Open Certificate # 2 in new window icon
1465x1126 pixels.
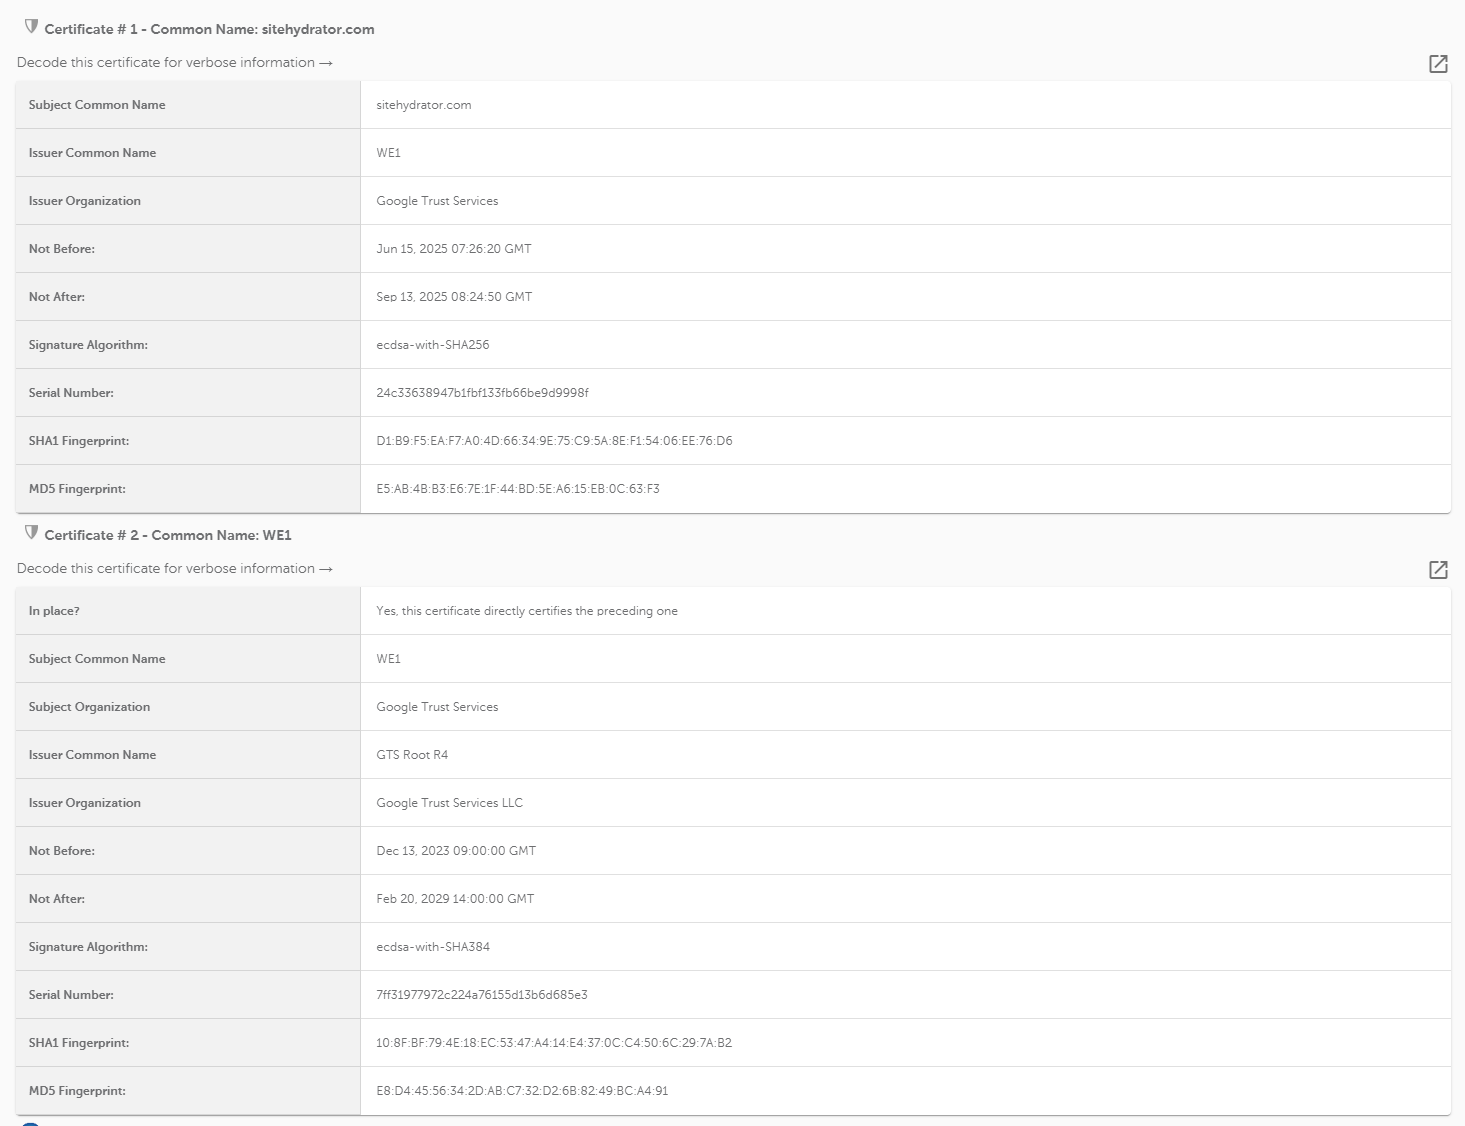tap(1438, 570)
